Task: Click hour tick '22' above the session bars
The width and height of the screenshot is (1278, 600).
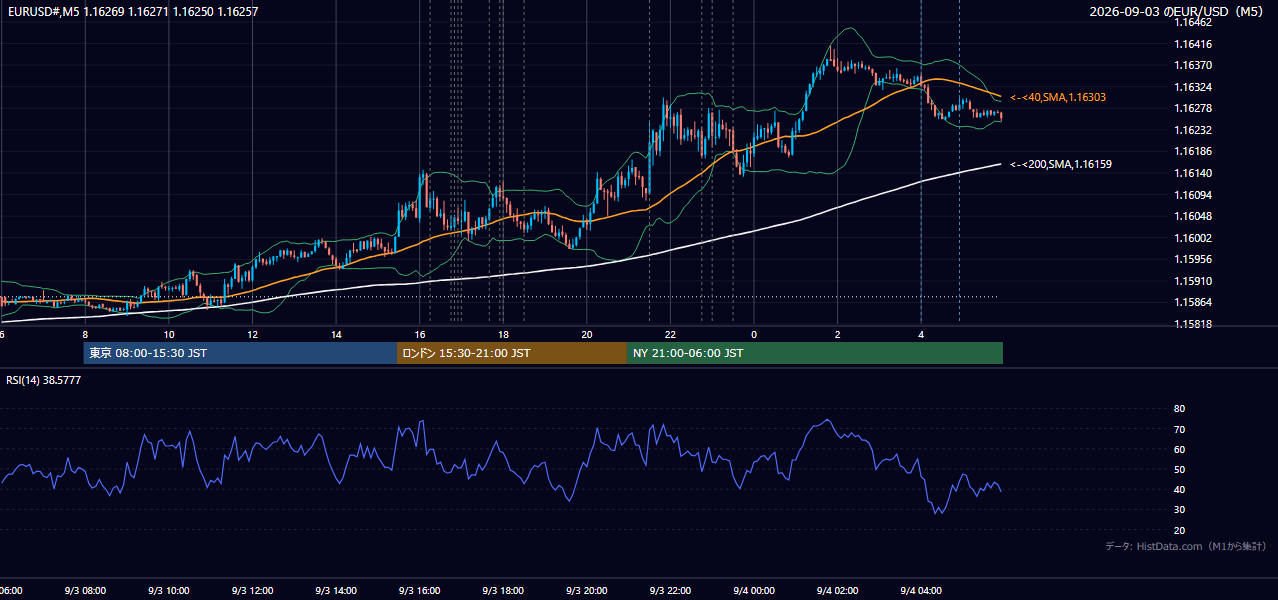Action: point(670,334)
